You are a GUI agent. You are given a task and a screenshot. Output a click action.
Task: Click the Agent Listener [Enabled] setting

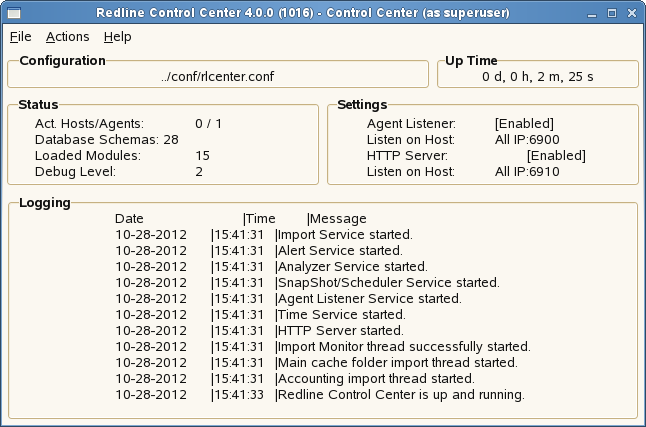(x=524, y=123)
